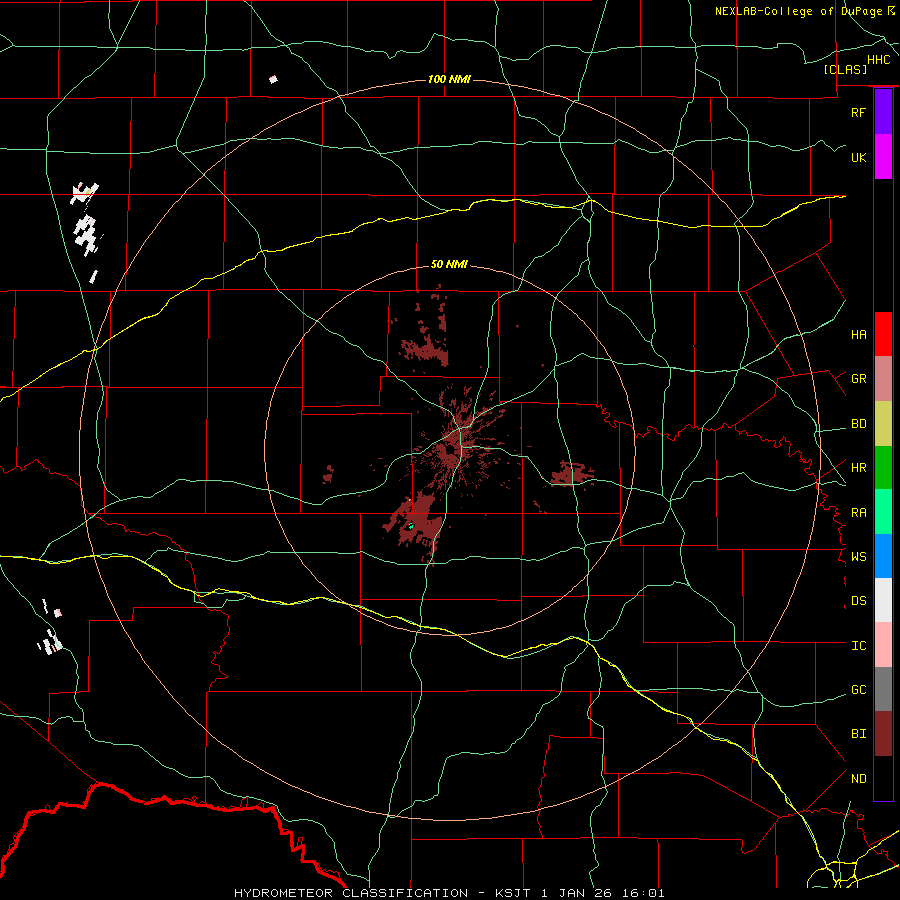Click the BI legend label

[859, 734]
